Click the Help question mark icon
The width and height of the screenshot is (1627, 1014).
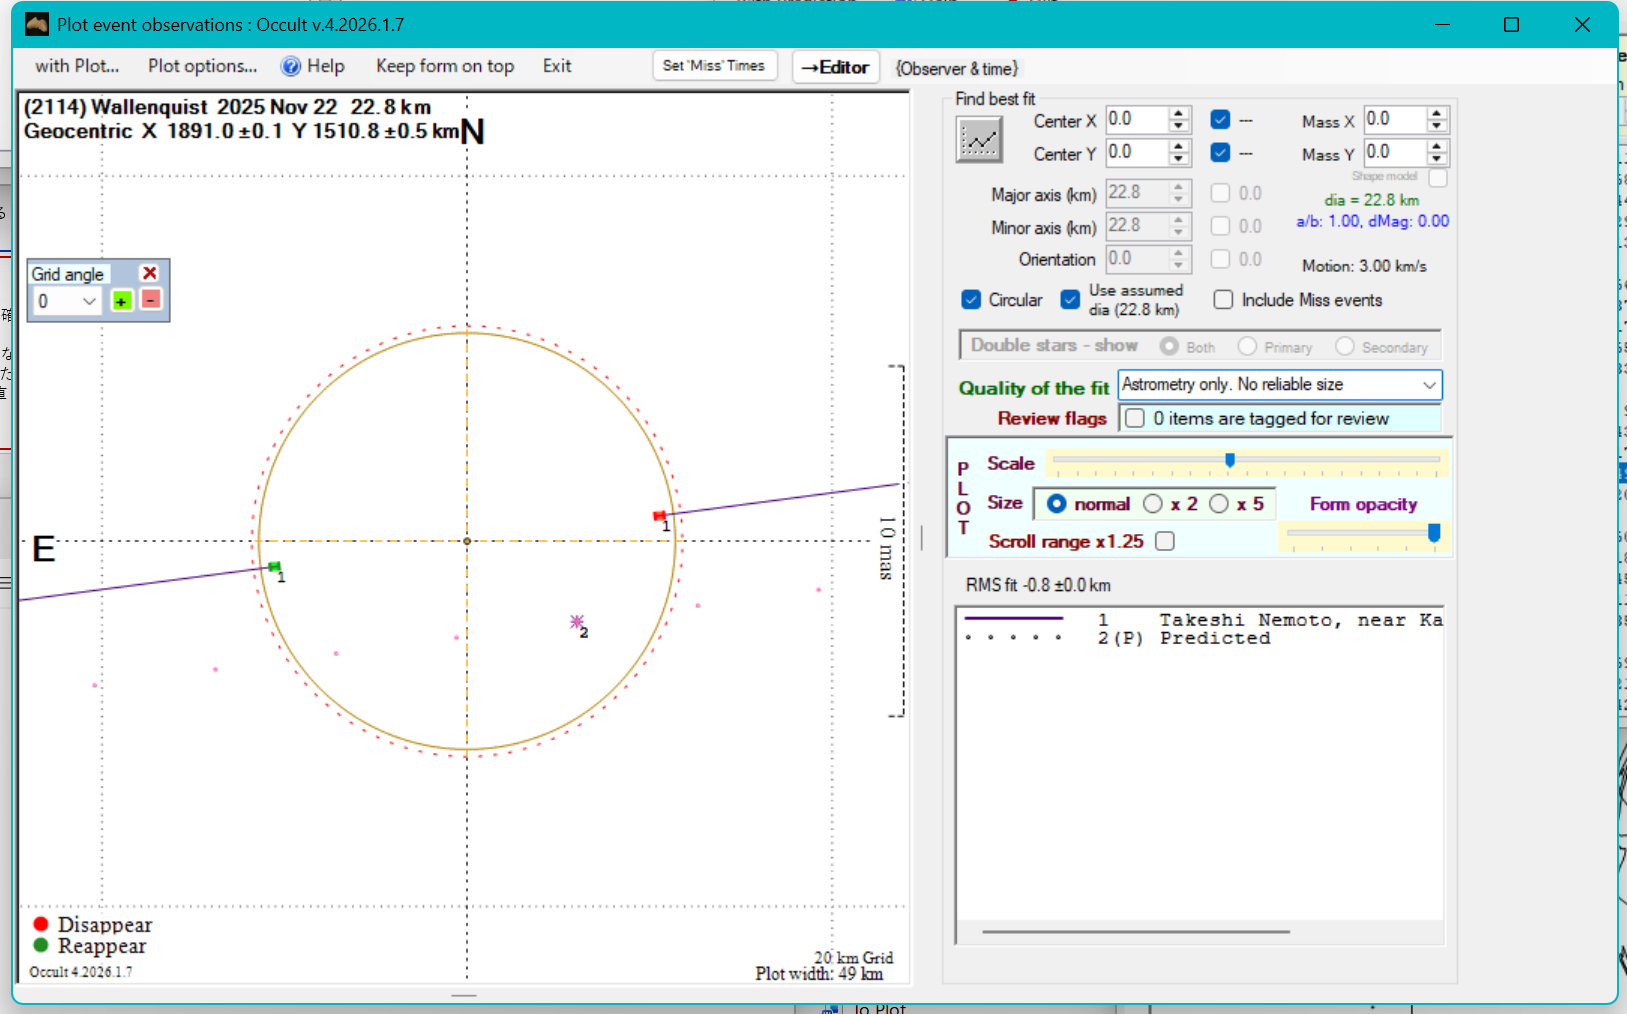coord(291,66)
